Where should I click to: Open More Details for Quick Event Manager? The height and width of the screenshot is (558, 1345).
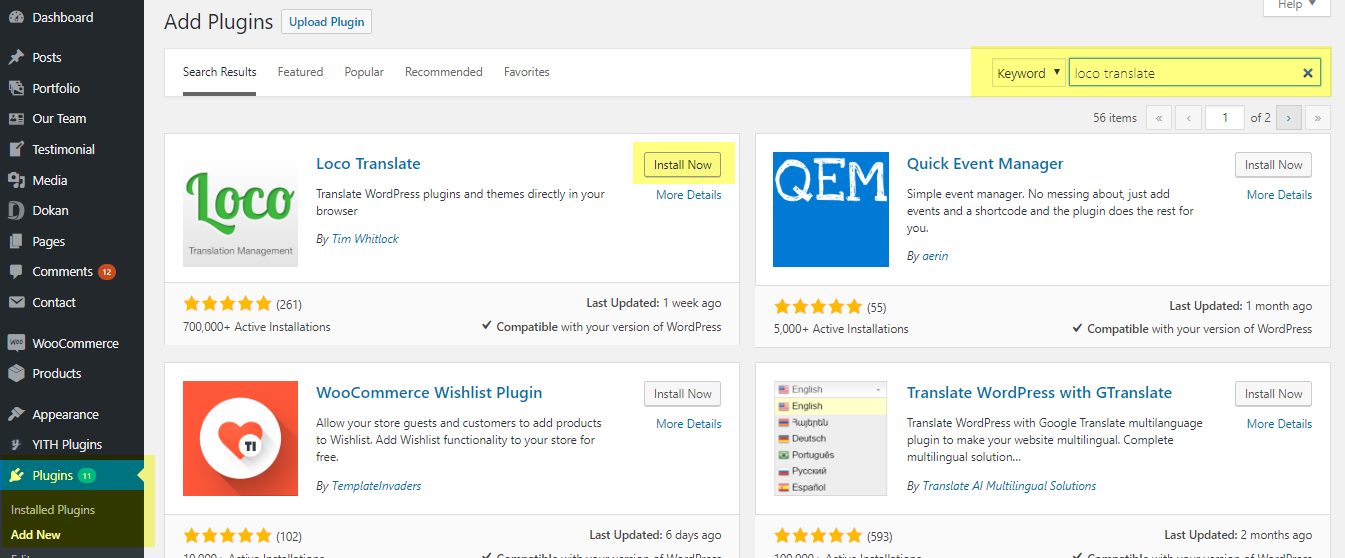1279,195
